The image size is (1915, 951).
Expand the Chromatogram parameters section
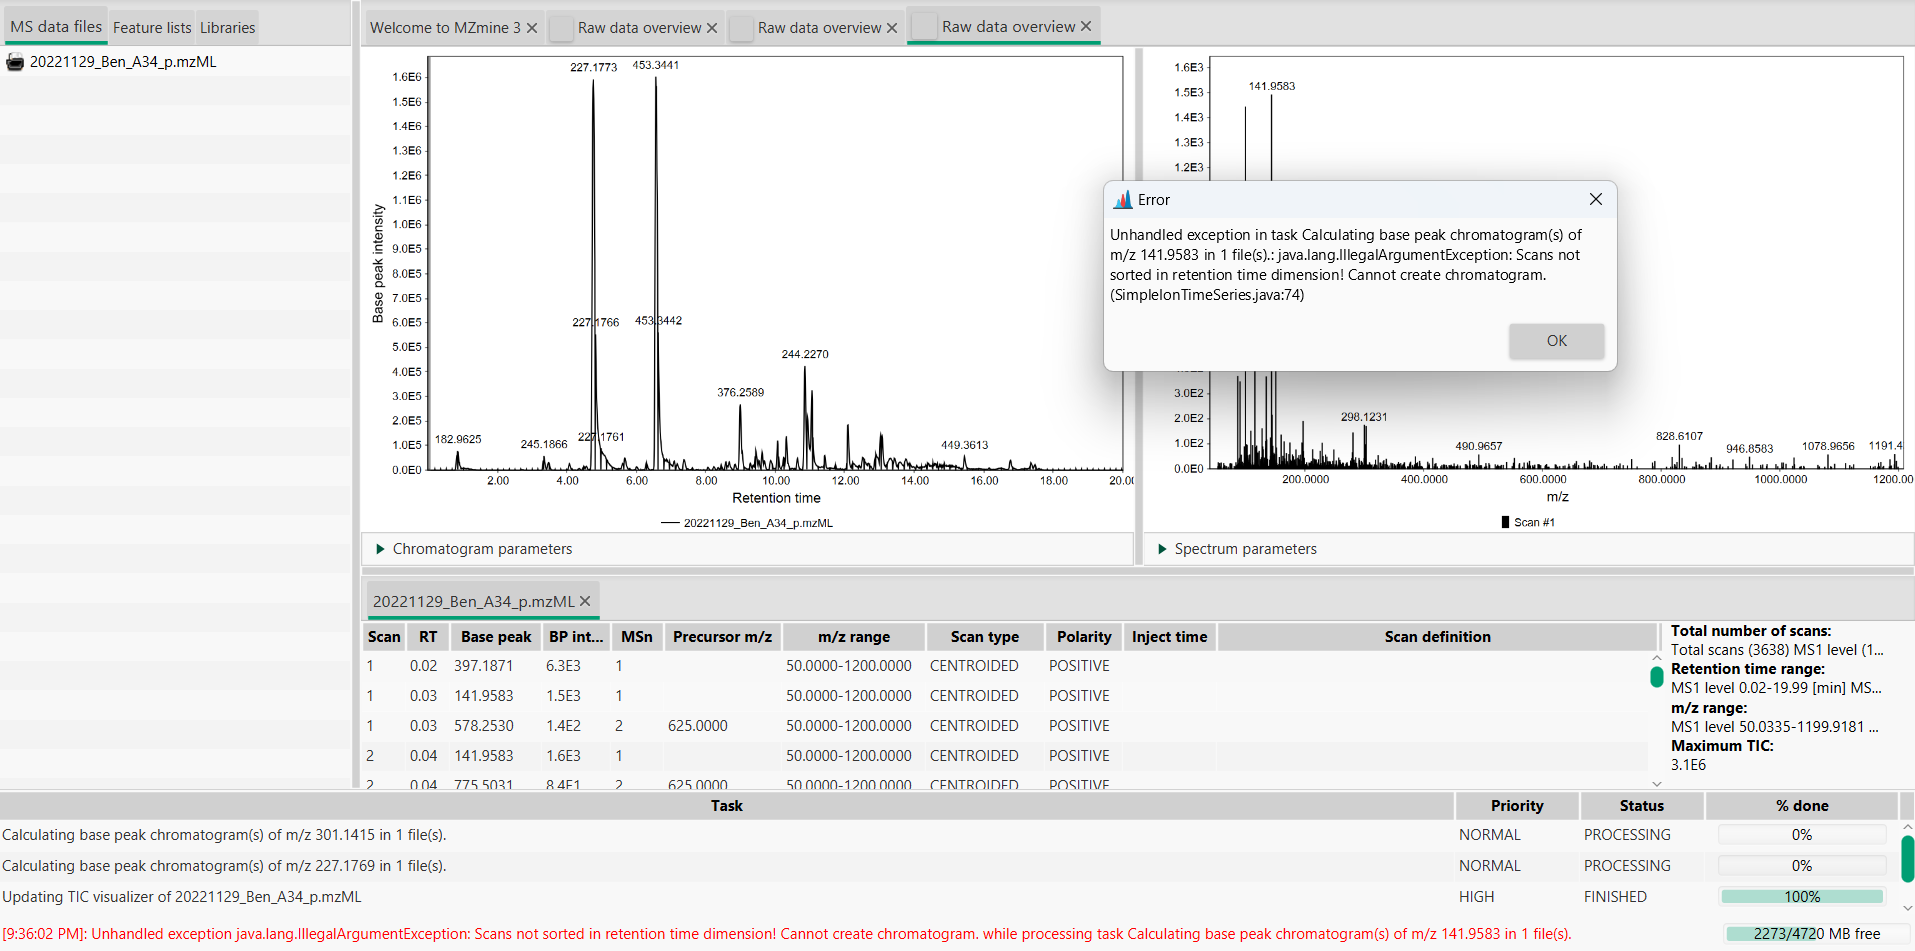coord(380,548)
